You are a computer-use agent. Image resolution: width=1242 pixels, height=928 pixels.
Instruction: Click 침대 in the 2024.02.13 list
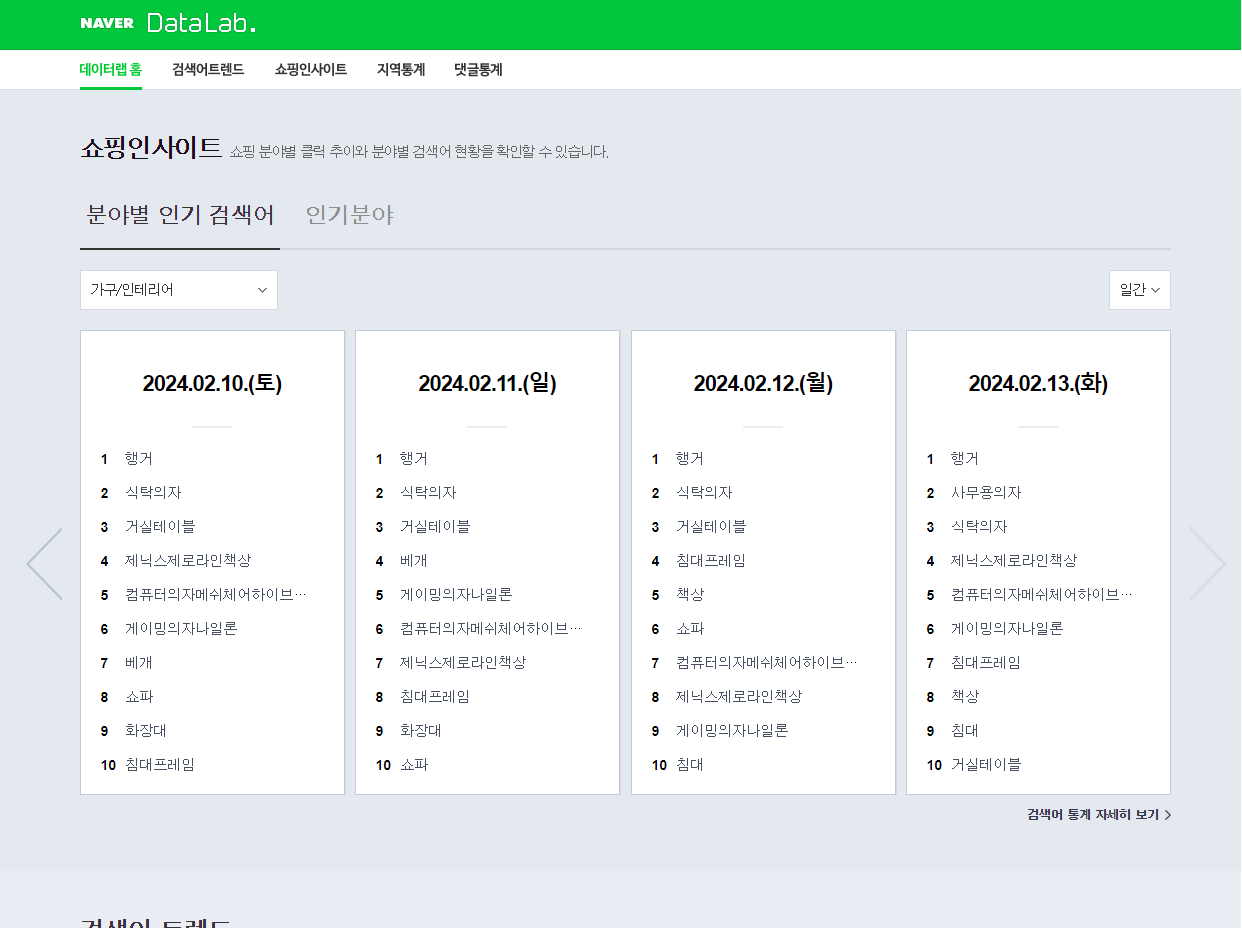(965, 731)
